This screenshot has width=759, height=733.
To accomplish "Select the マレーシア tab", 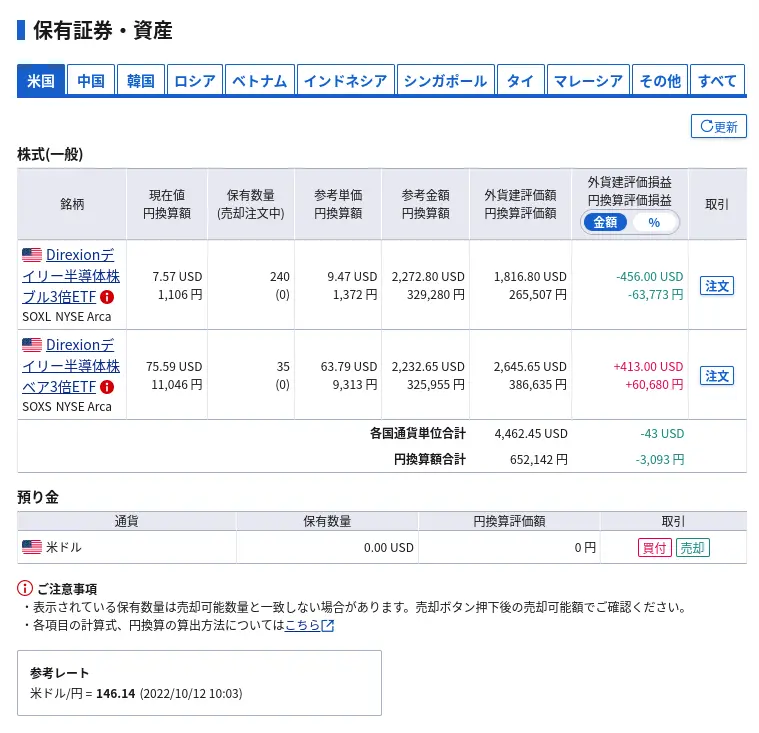I will (588, 80).
